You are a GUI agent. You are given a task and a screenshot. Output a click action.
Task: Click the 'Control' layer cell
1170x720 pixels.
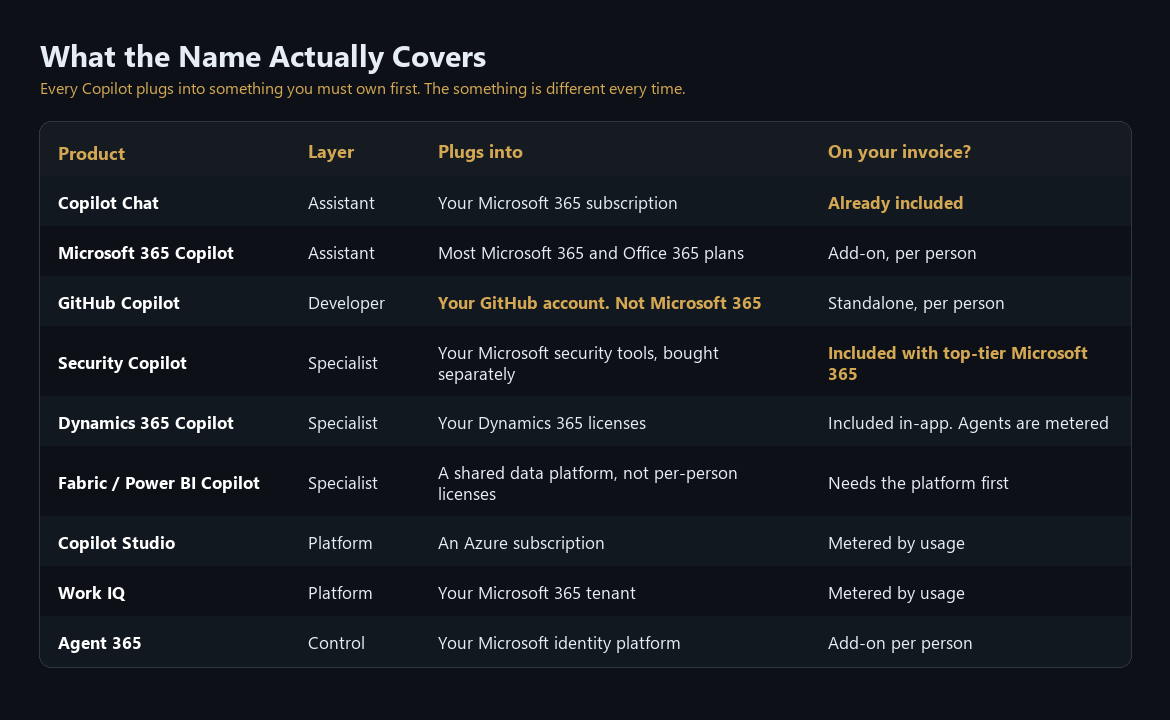coord(337,643)
